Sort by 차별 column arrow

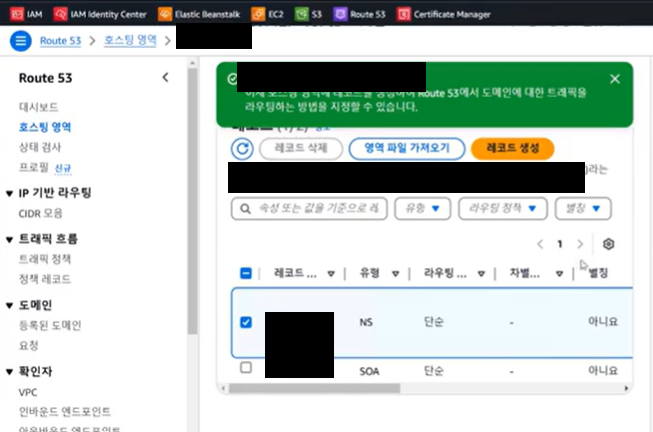559,274
